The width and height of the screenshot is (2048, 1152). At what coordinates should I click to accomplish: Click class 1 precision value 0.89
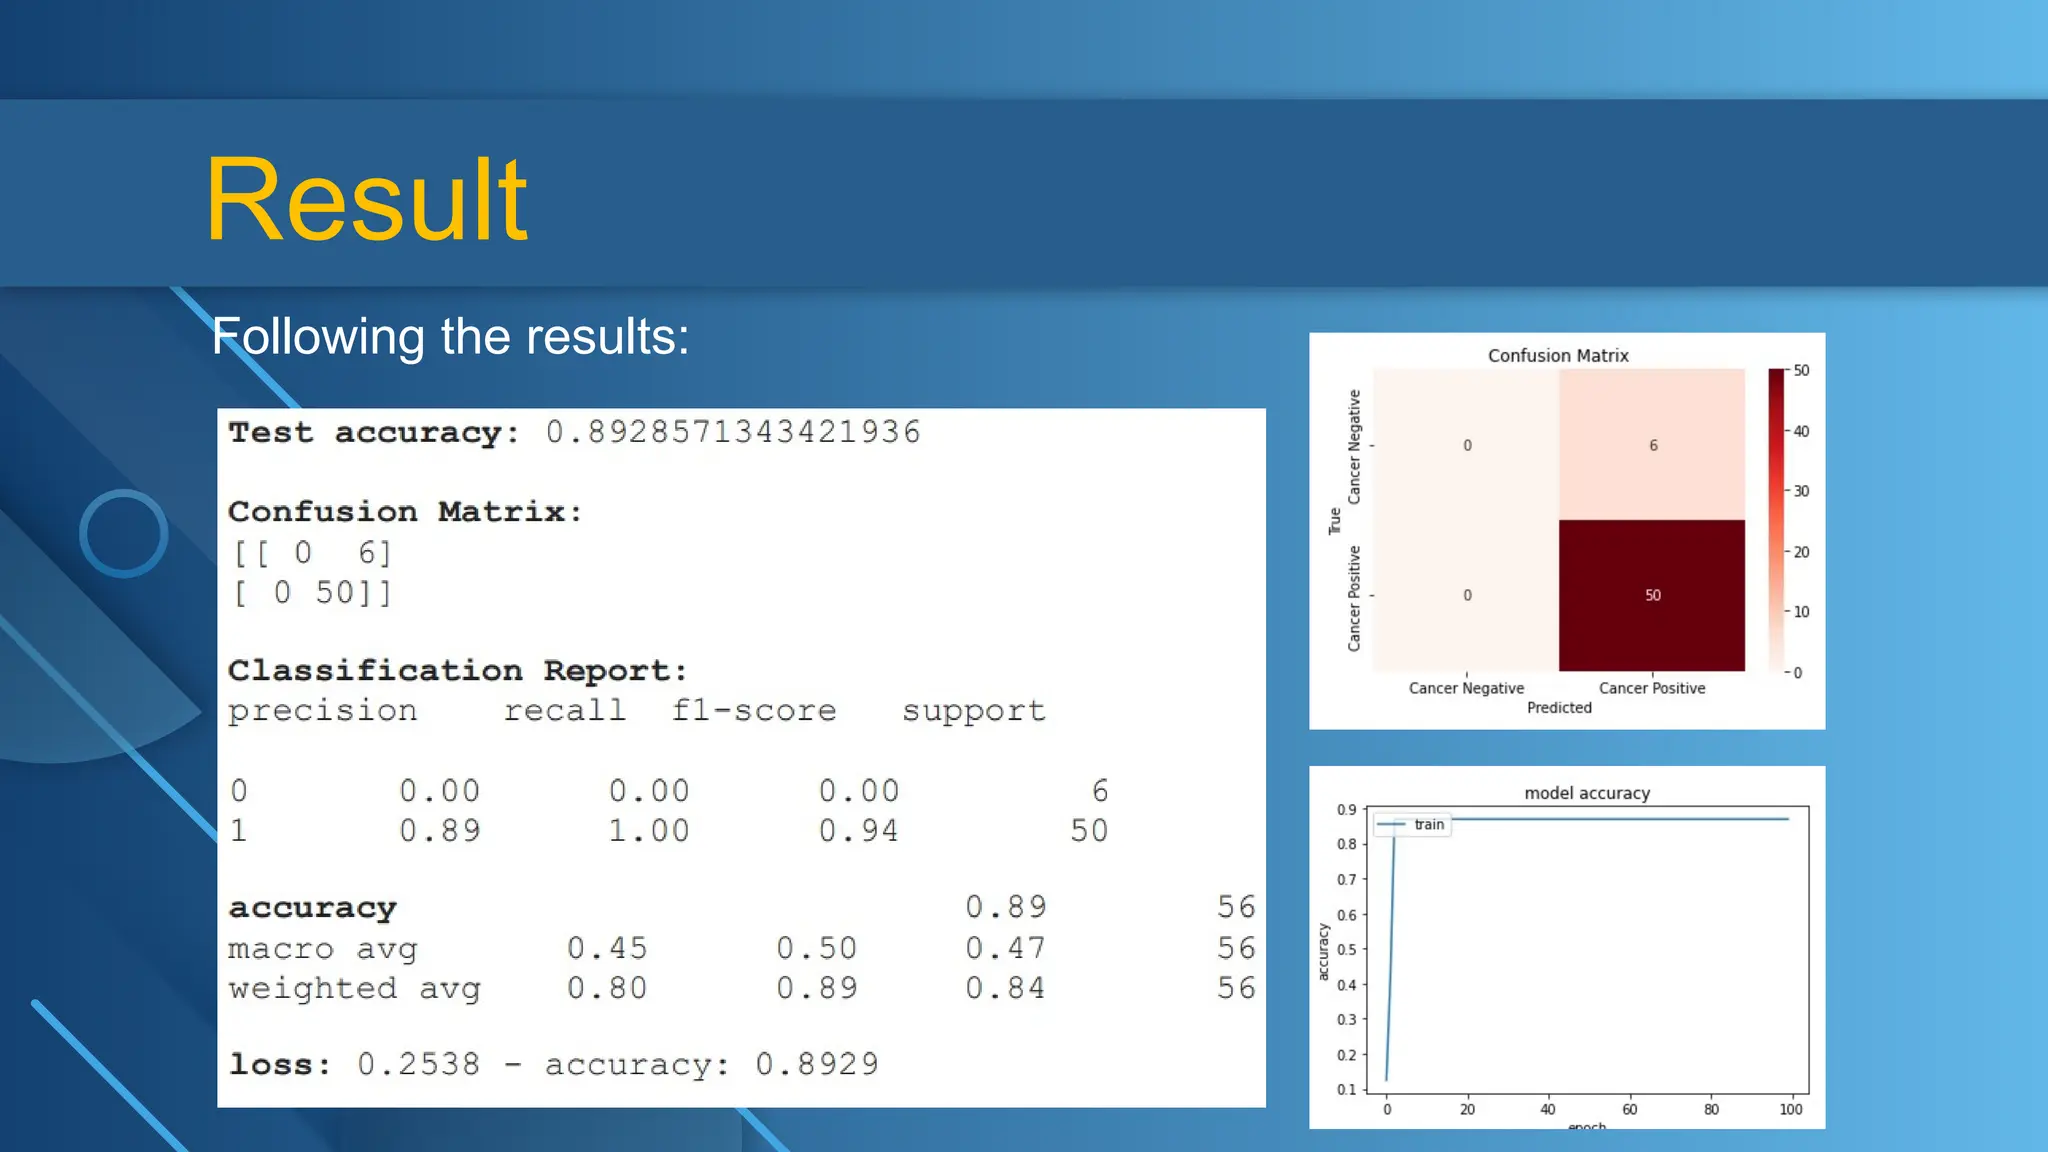pos(440,830)
